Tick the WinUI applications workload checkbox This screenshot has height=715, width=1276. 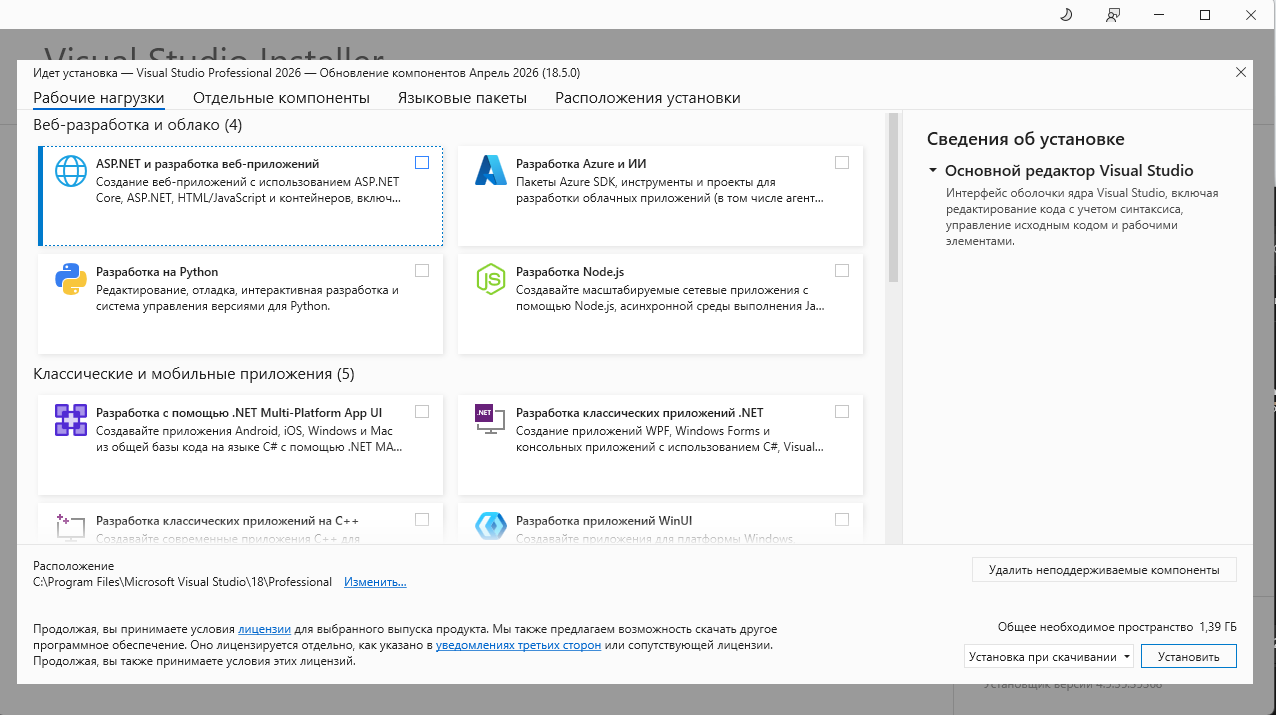[x=842, y=519]
